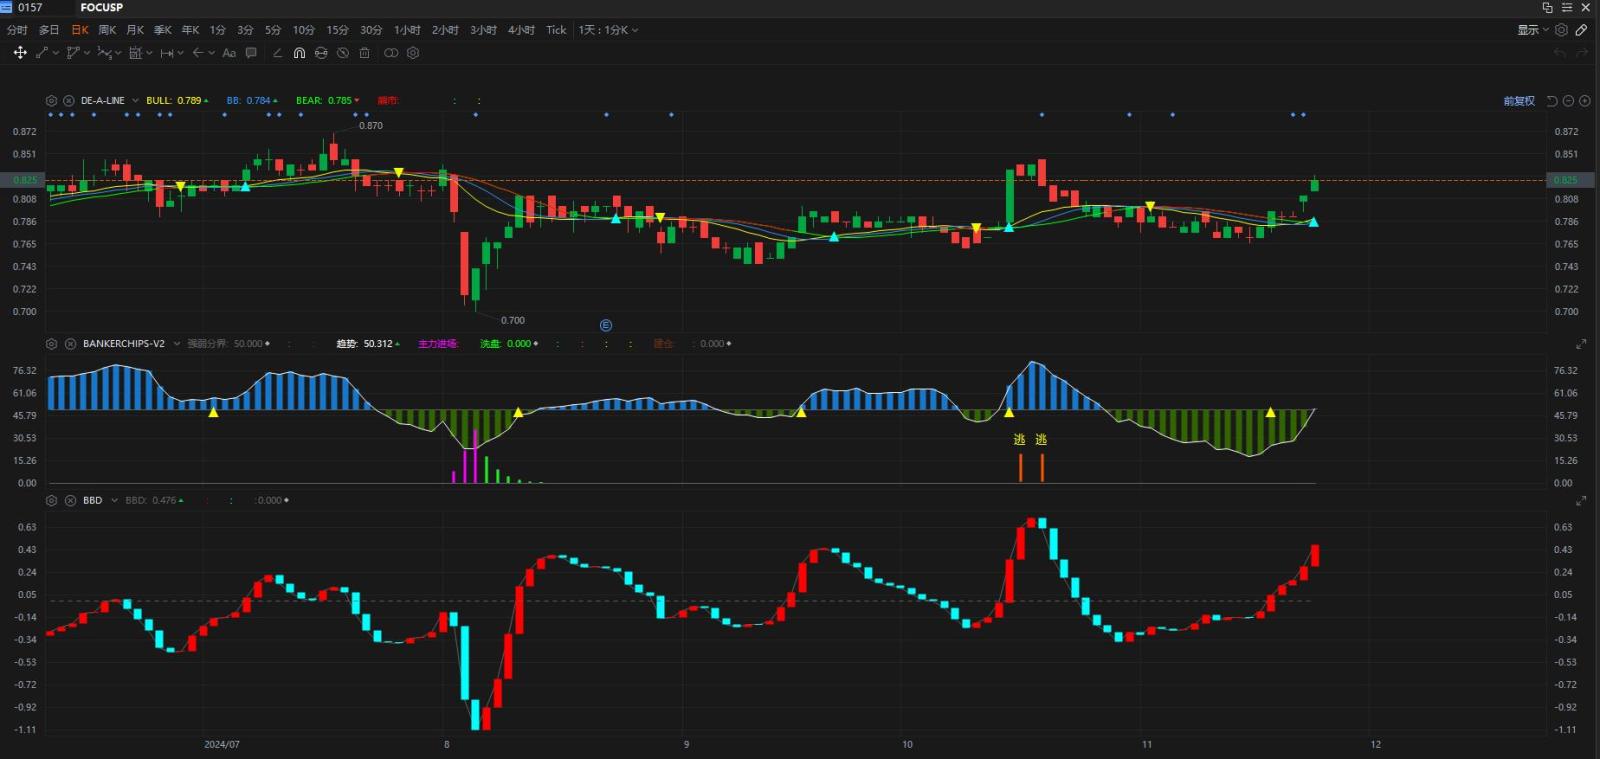This screenshot has height=759, width=1600.
Task: Select the 4小时 timeframe
Action: pos(521,30)
